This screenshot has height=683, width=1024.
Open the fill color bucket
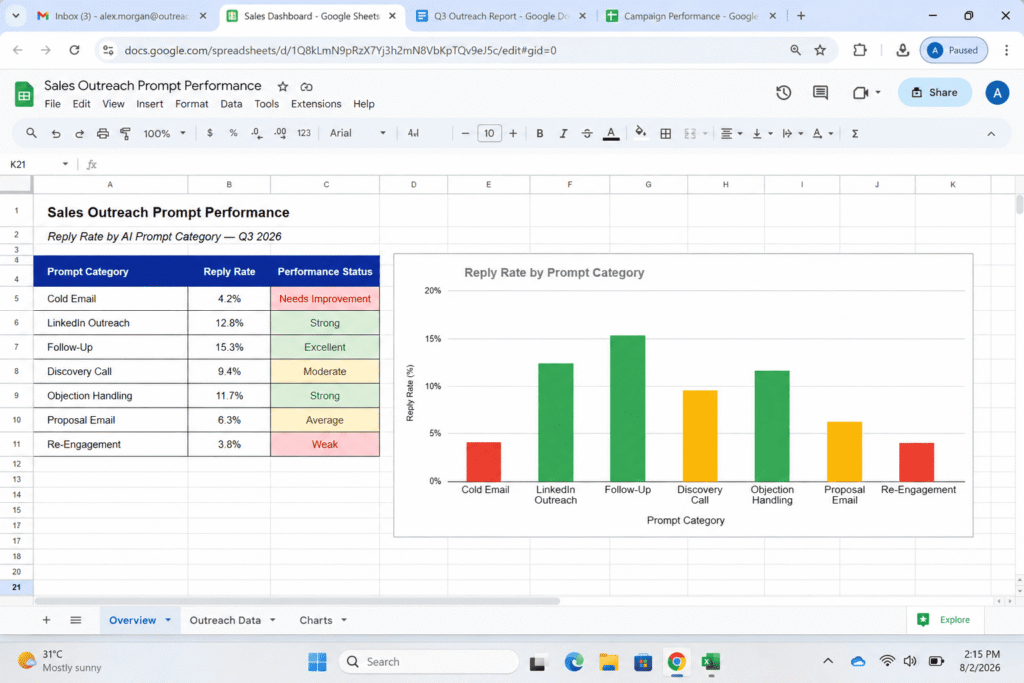pyautogui.click(x=641, y=133)
